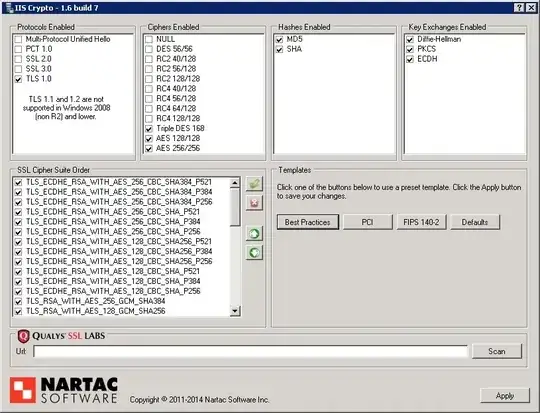Viewport: 540px width, 413px height.
Task: Check the RC2 128/128 cipher checkbox
Action: point(149,79)
